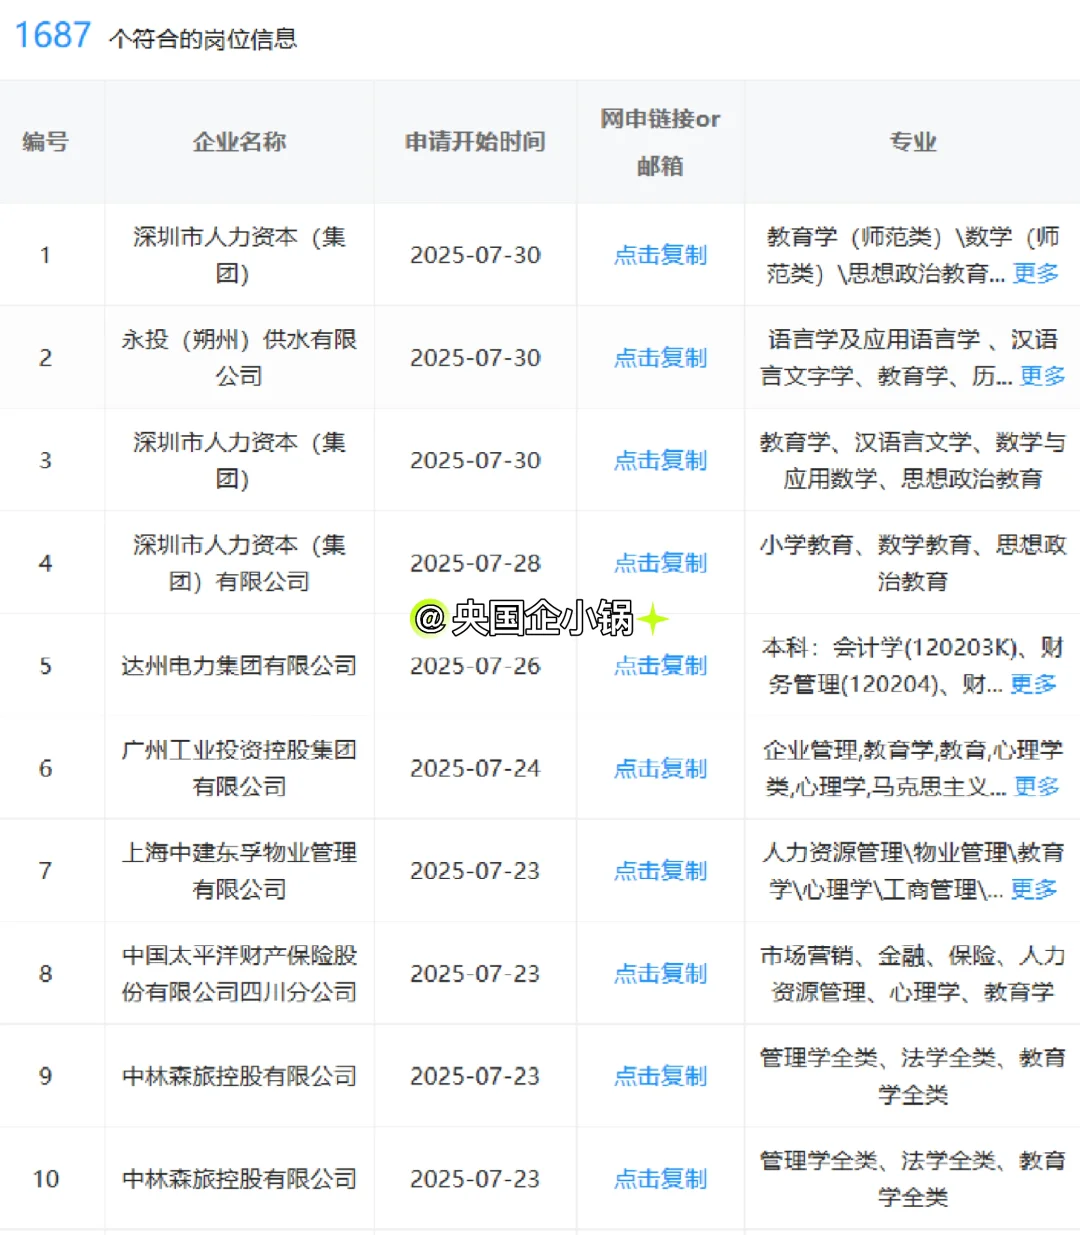The width and height of the screenshot is (1080, 1235).
Task: Expand 更多 for 语言学及应用语言学 majors
Action: click(1043, 376)
